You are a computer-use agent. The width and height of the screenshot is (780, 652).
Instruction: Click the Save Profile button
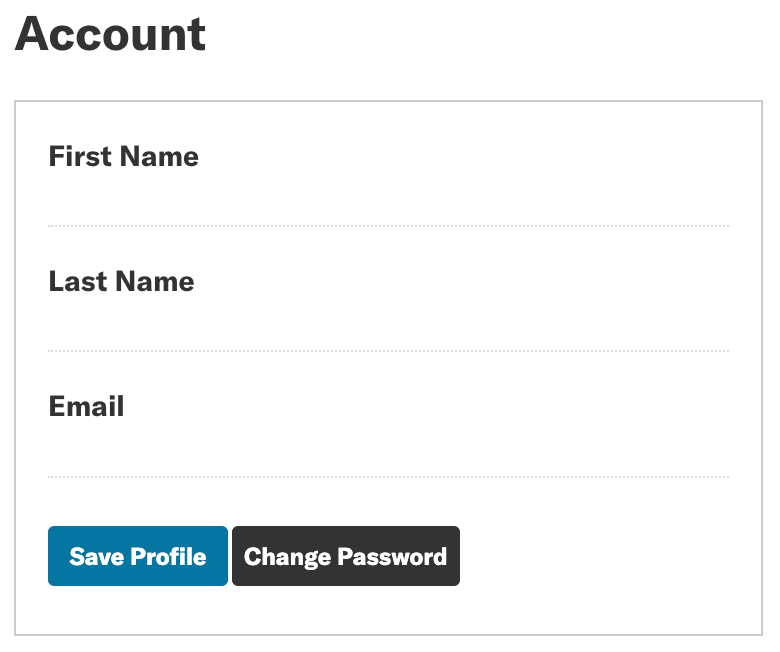pos(138,556)
